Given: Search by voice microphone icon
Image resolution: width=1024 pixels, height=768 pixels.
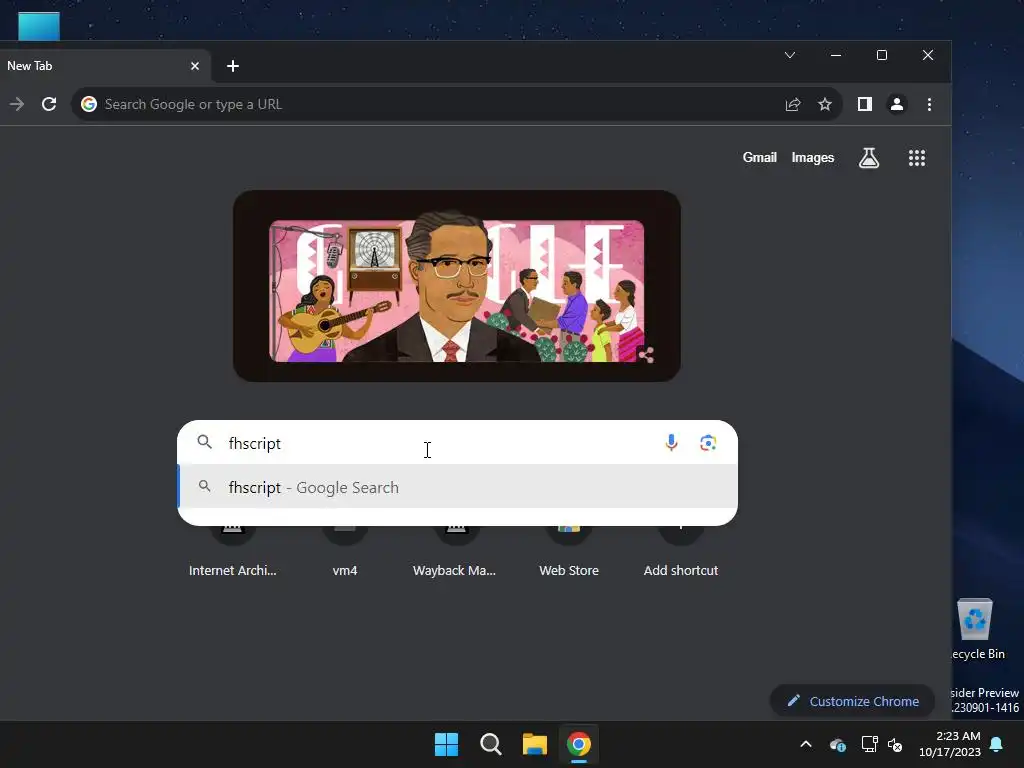Looking at the screenshot, I should tap(671, 443).
